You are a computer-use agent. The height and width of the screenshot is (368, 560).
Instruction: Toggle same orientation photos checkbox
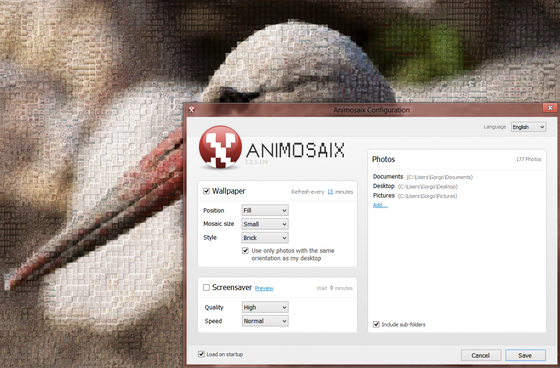coord(245,250)
